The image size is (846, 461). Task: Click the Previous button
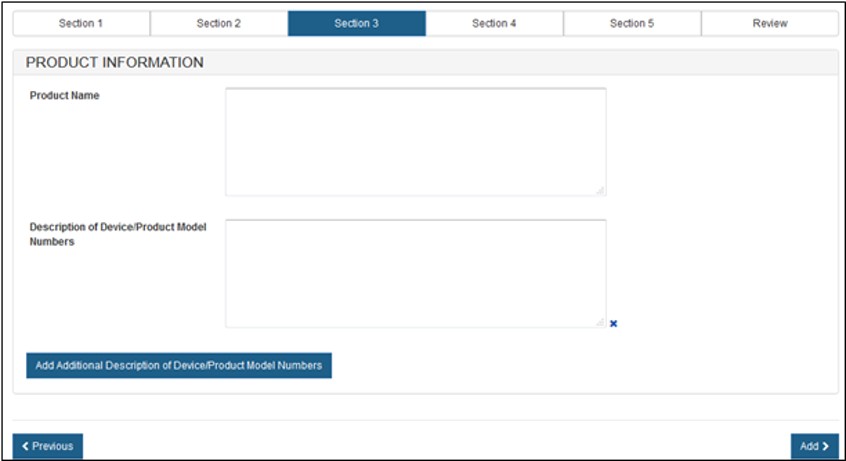(48, 446)
